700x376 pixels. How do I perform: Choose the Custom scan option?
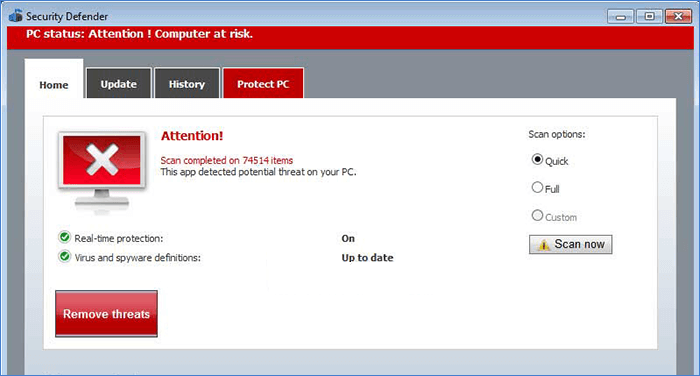(538, 216)
